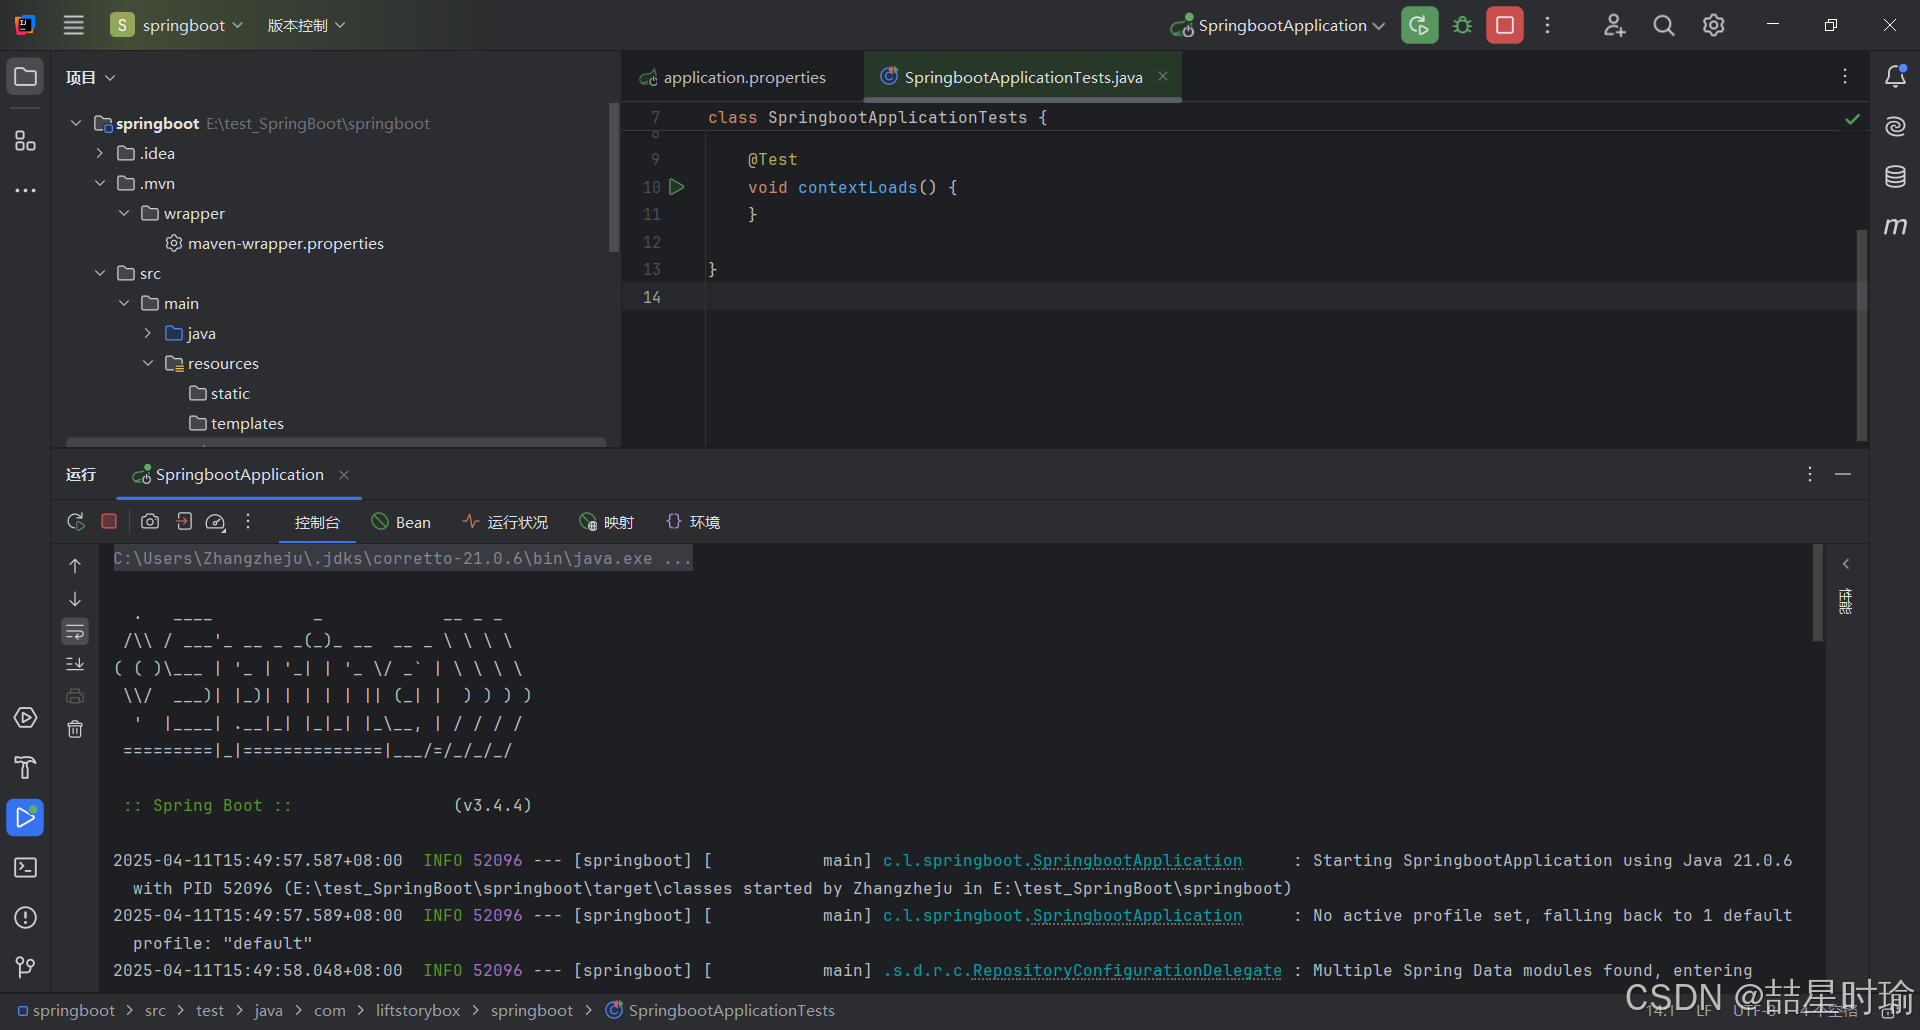Viewport: 1920px width, 1030px height.
Task: Switch to the 映射 mappings tab
Action: coord(607,522)
